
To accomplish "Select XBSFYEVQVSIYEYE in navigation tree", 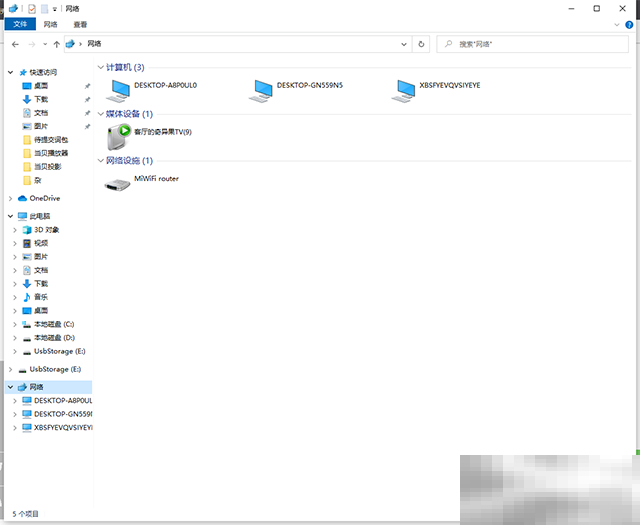I will [x=63, y=427].
